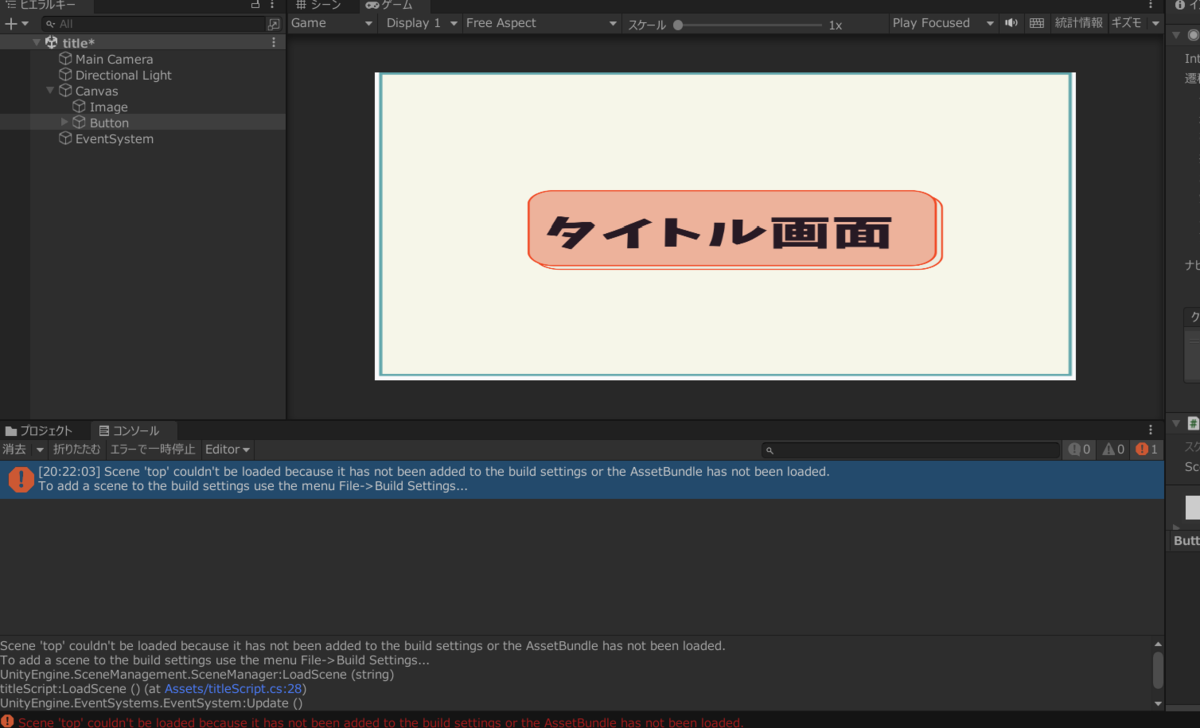Toggle the 折りたたむ collapse button
This screenshot has width=1200, height=728.
[77, 449]
